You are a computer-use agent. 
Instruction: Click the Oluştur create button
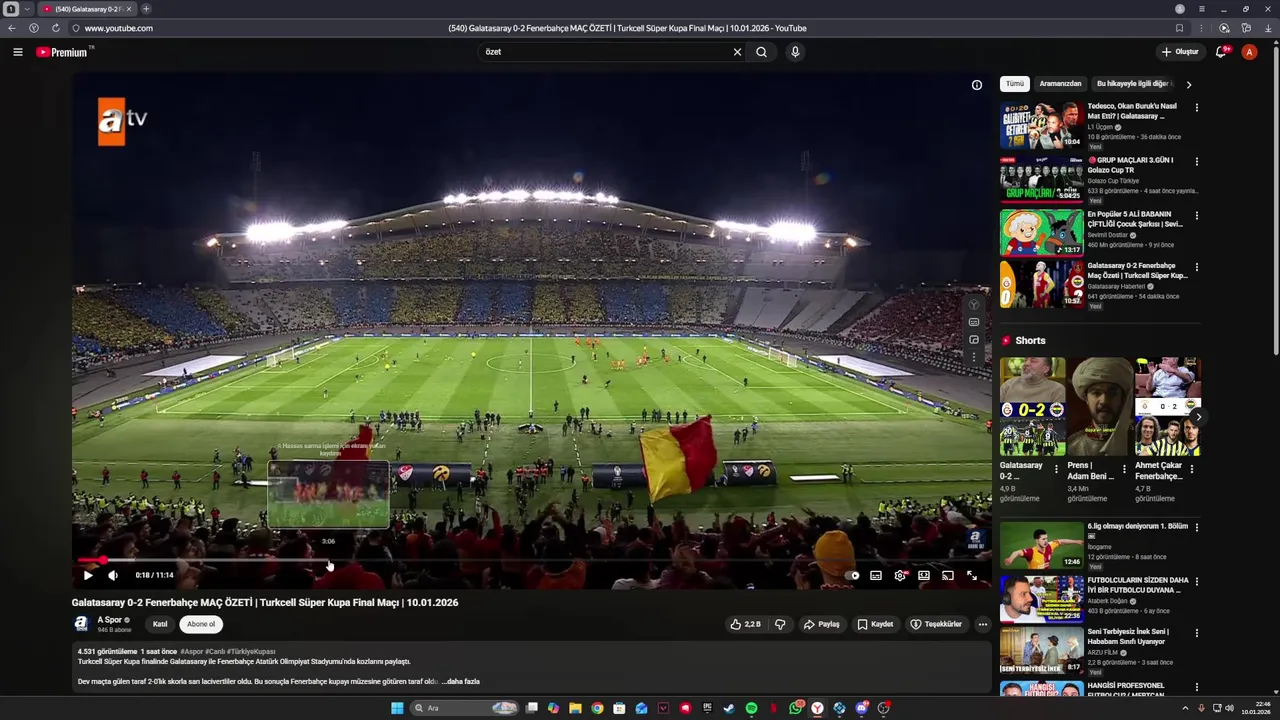1180,52
